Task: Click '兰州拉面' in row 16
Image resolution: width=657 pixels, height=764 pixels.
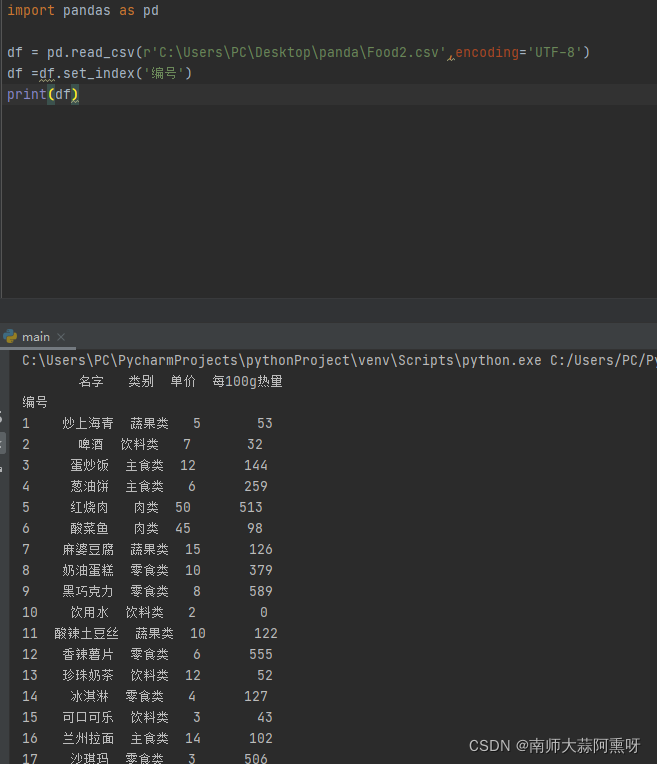Action: 88,738
